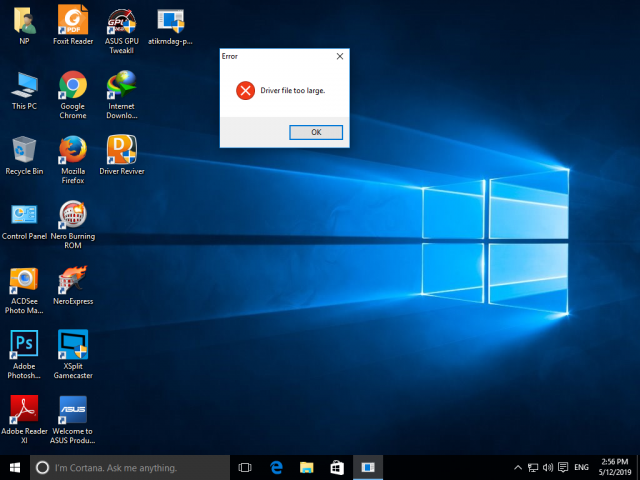The image size is (640, 480).
Task: Click OK in the Error dialog
Action: (316, 132)
